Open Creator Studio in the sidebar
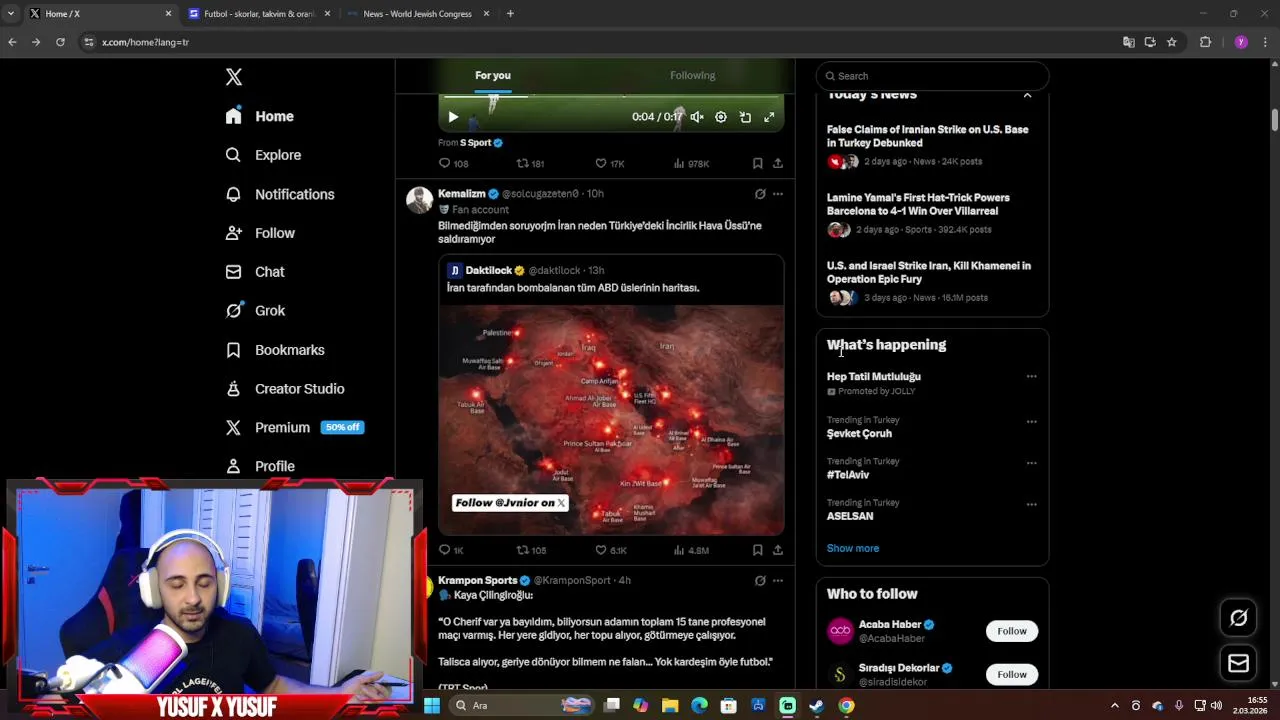The width and height of the screenshot is (1280, 720). (285, 389)
